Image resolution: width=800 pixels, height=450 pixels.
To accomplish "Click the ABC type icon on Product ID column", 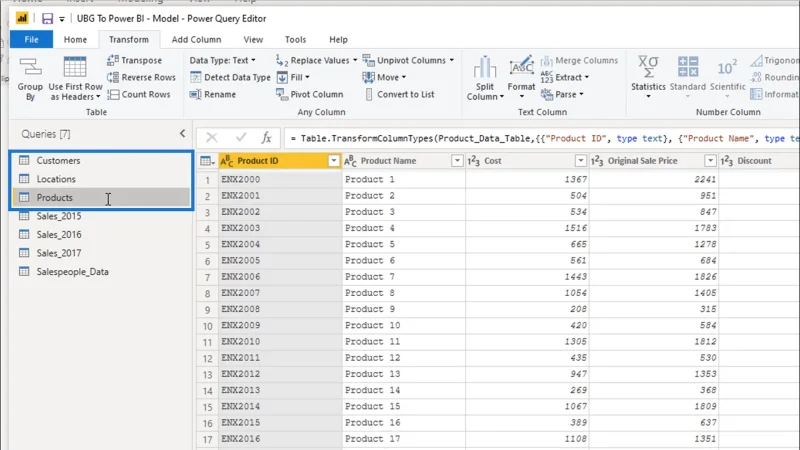I will tap(227, 161).
